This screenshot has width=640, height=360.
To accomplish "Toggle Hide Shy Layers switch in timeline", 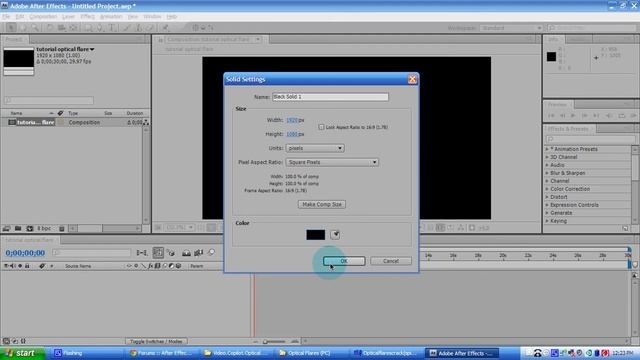I will [x=187, y=253].
